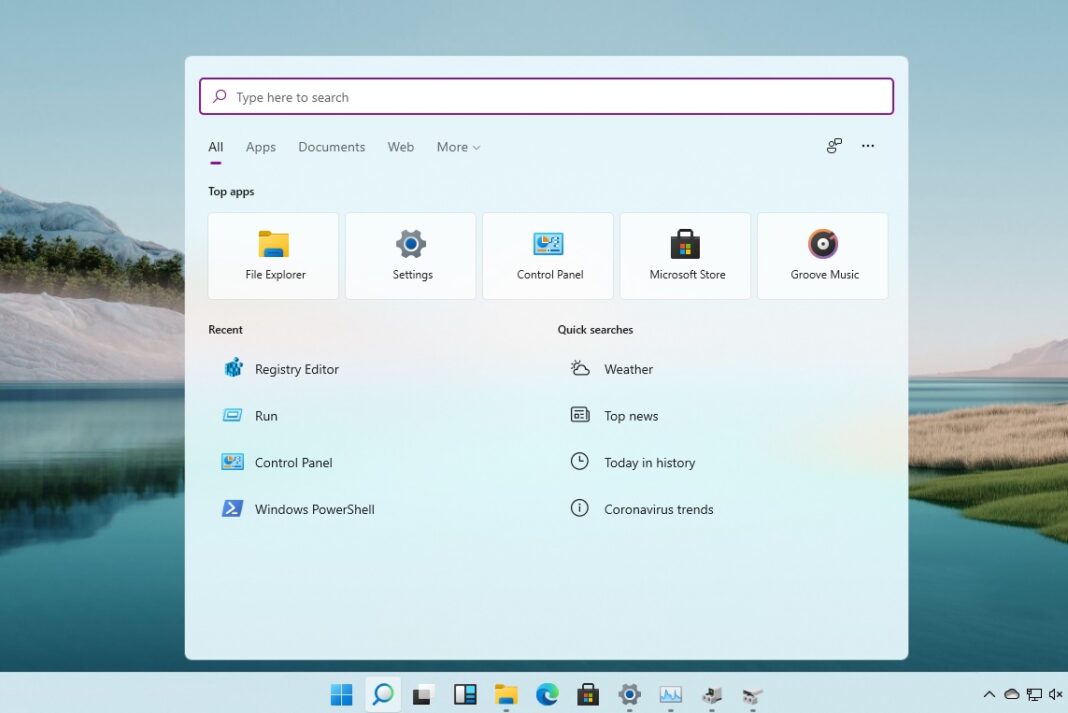Launch Windows PowerShell from Recent list
The image size is (1068, 713).
pyautogui.click(x=315, y=509)
